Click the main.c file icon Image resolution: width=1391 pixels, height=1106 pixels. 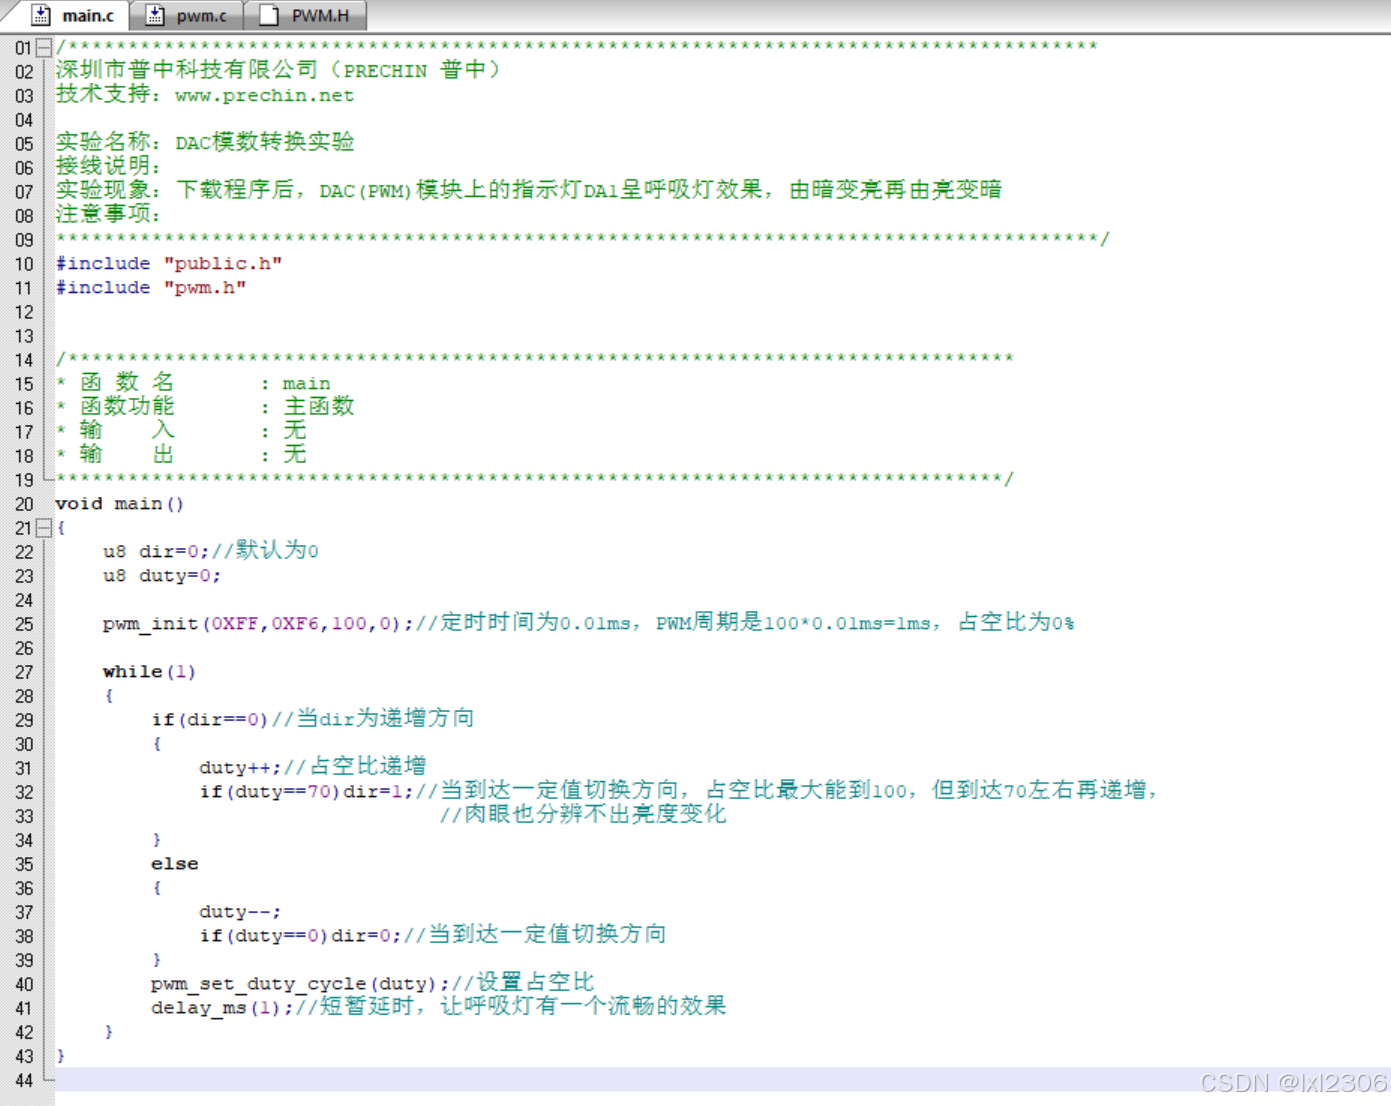[x=41, y=16]
